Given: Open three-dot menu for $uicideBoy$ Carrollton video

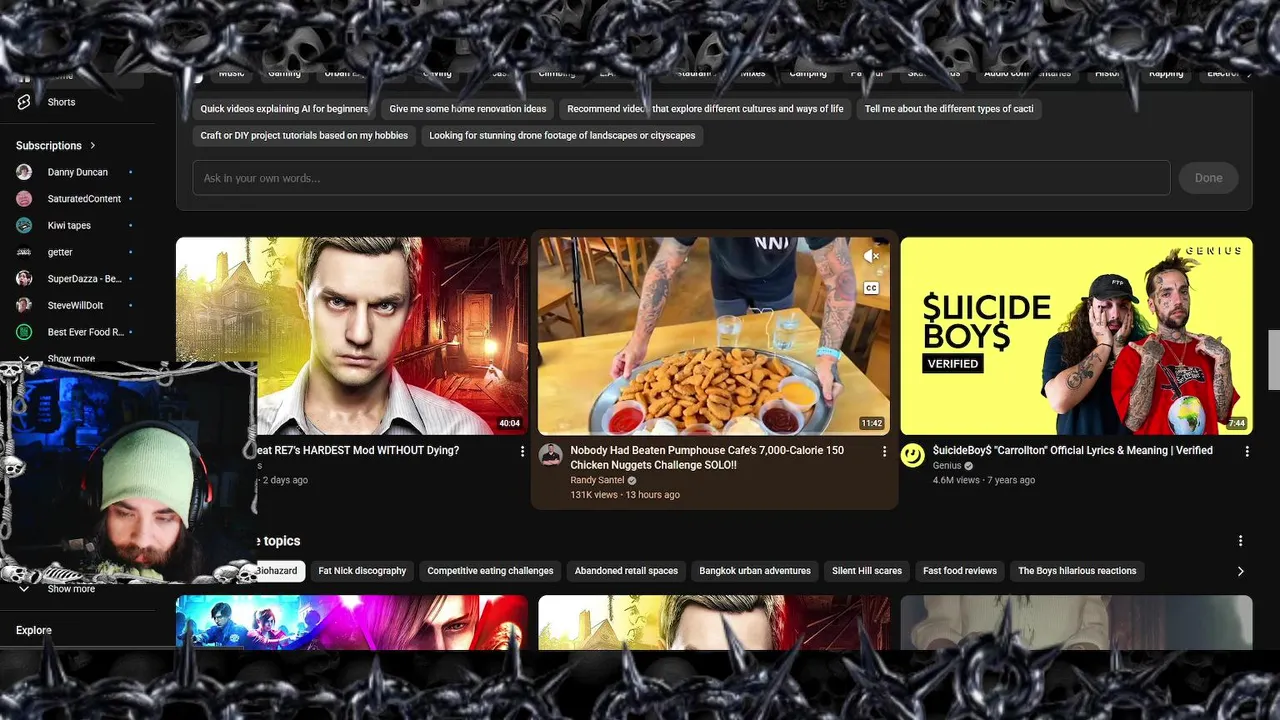Looking at the screenshot, I should (x=1246, y=452).
